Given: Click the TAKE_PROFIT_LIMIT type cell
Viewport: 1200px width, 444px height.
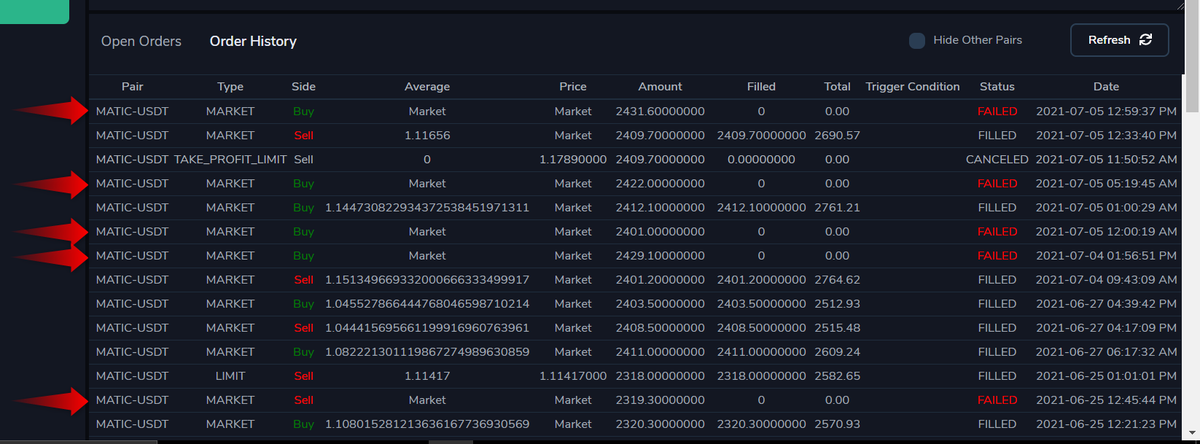Looking at the screenshot, I should [x=230, y=159].
